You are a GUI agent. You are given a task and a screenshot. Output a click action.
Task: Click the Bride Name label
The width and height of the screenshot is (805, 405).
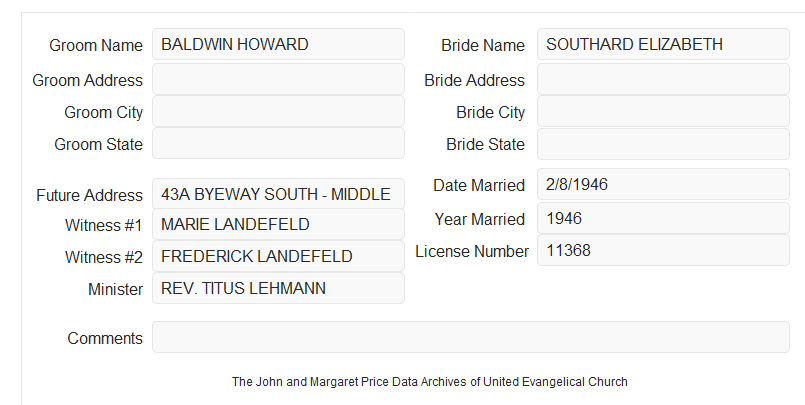(x=483, y=45)
